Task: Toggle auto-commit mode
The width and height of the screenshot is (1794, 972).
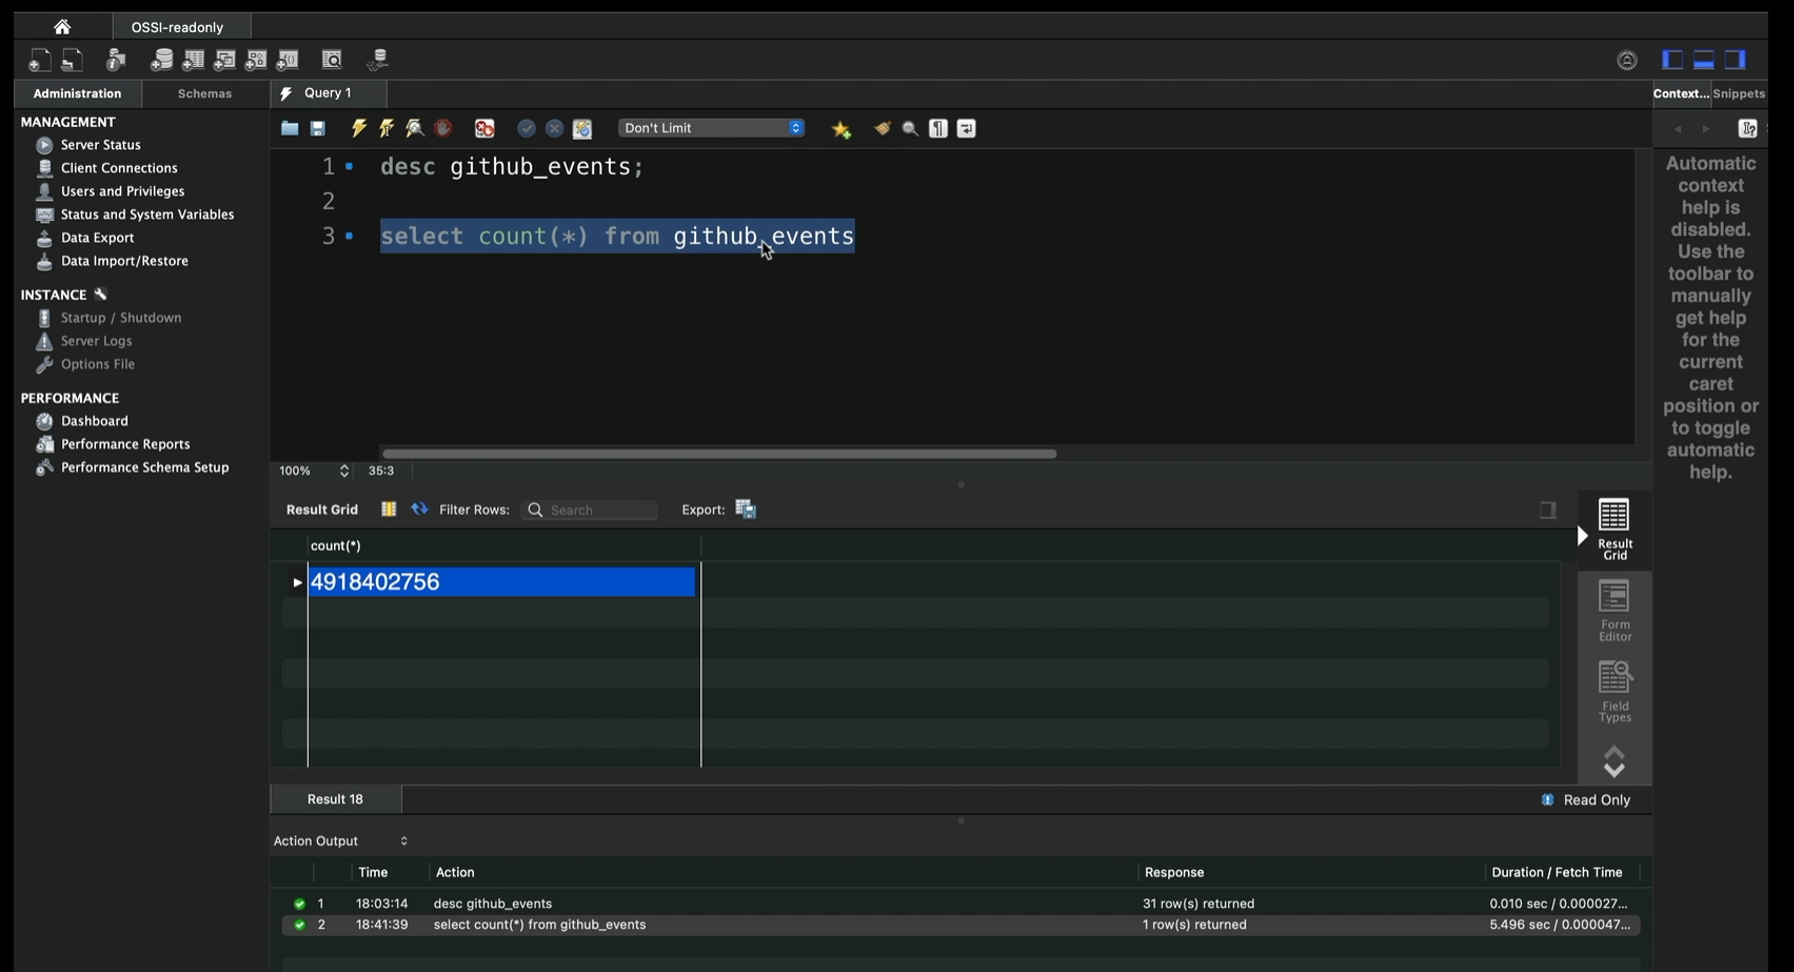Action: [x=582, y=128]
